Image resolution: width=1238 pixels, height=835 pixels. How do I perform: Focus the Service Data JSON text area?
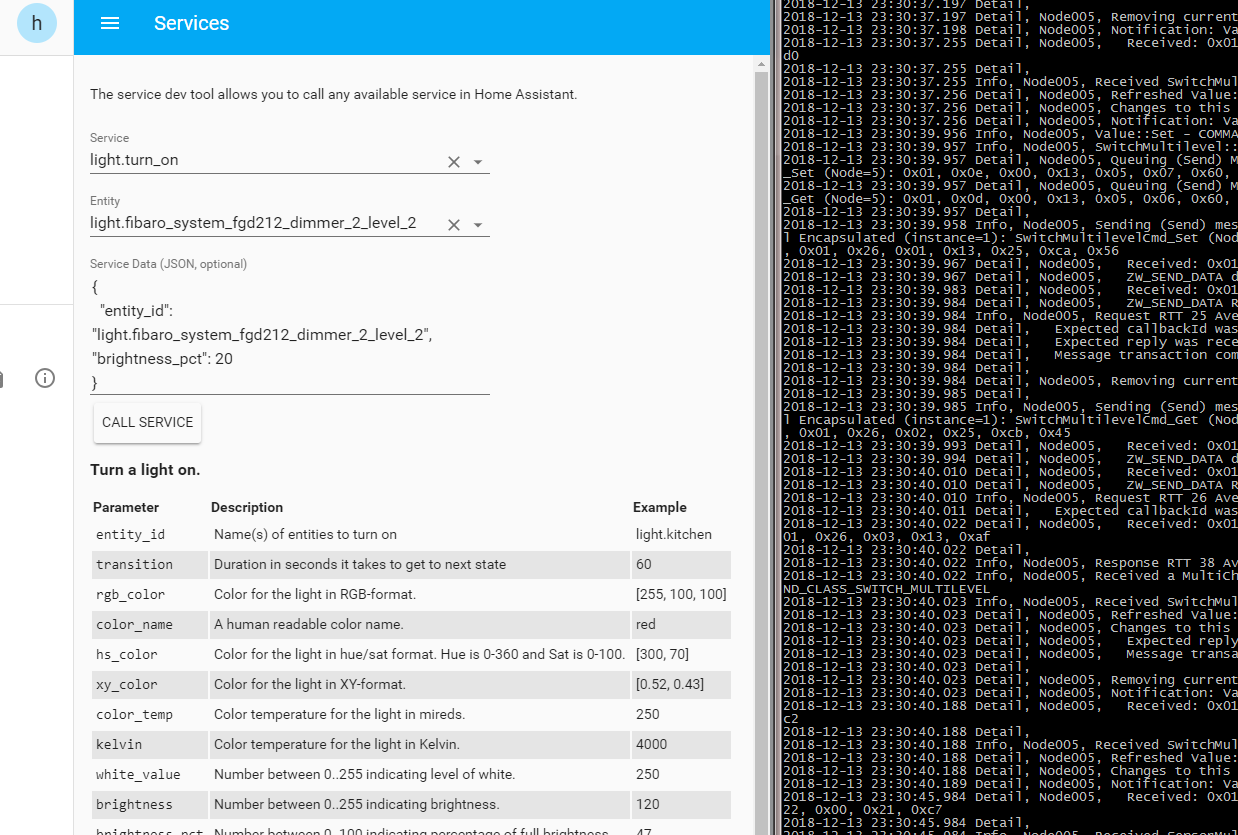(289, 335)
